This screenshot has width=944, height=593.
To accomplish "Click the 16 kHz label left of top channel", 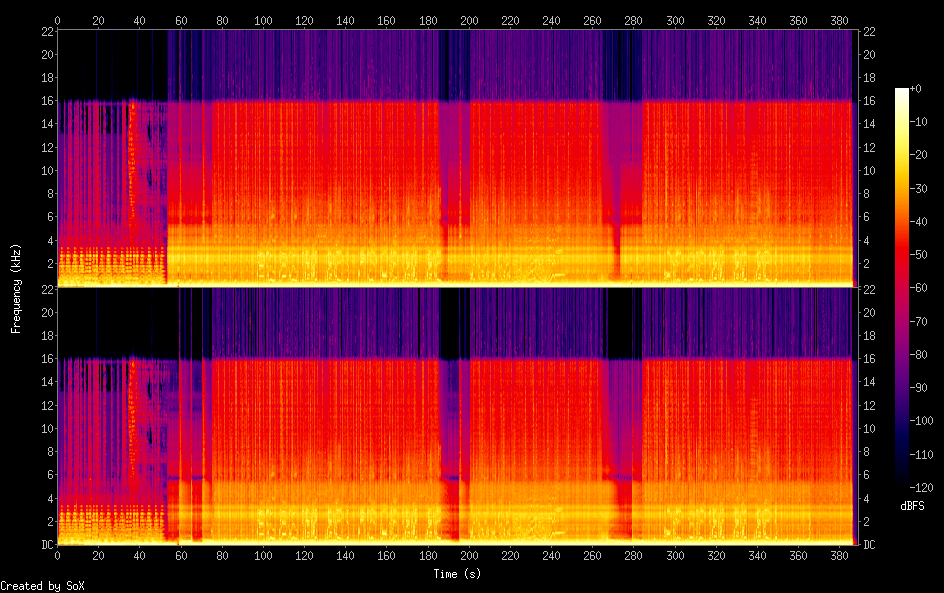I will tap(45, 101).
